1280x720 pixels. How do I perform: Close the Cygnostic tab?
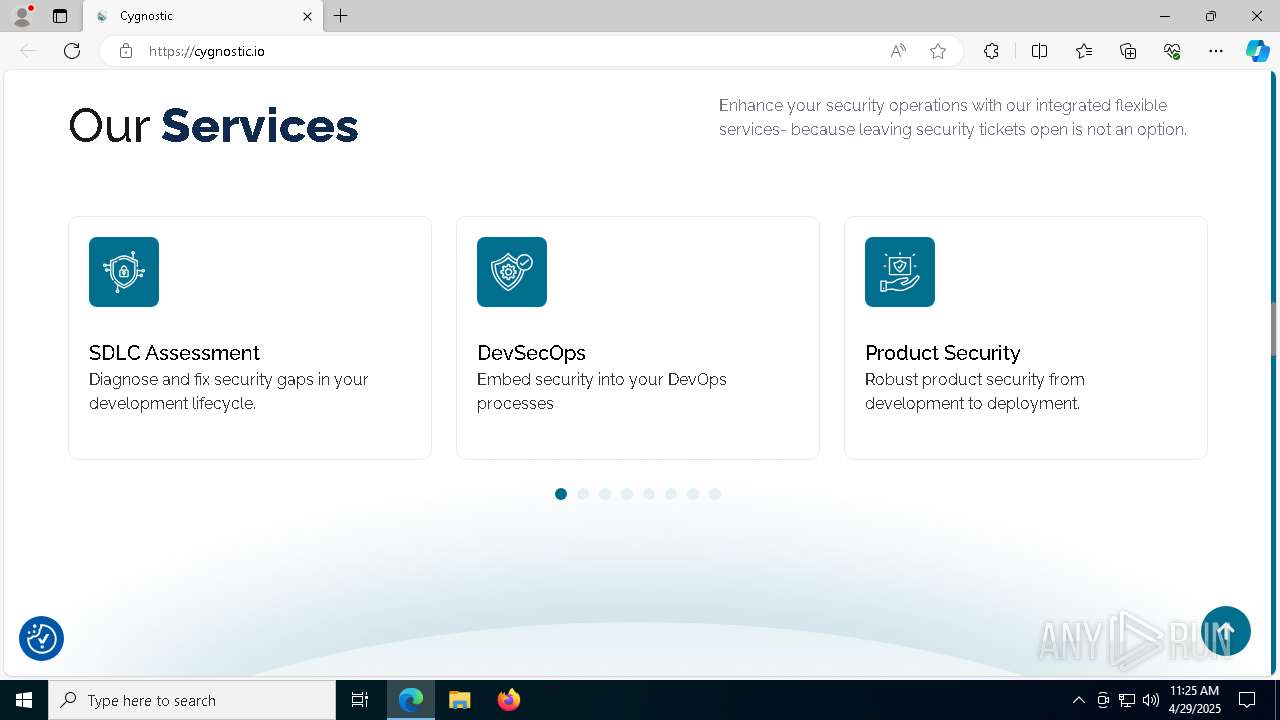[307, 16]
